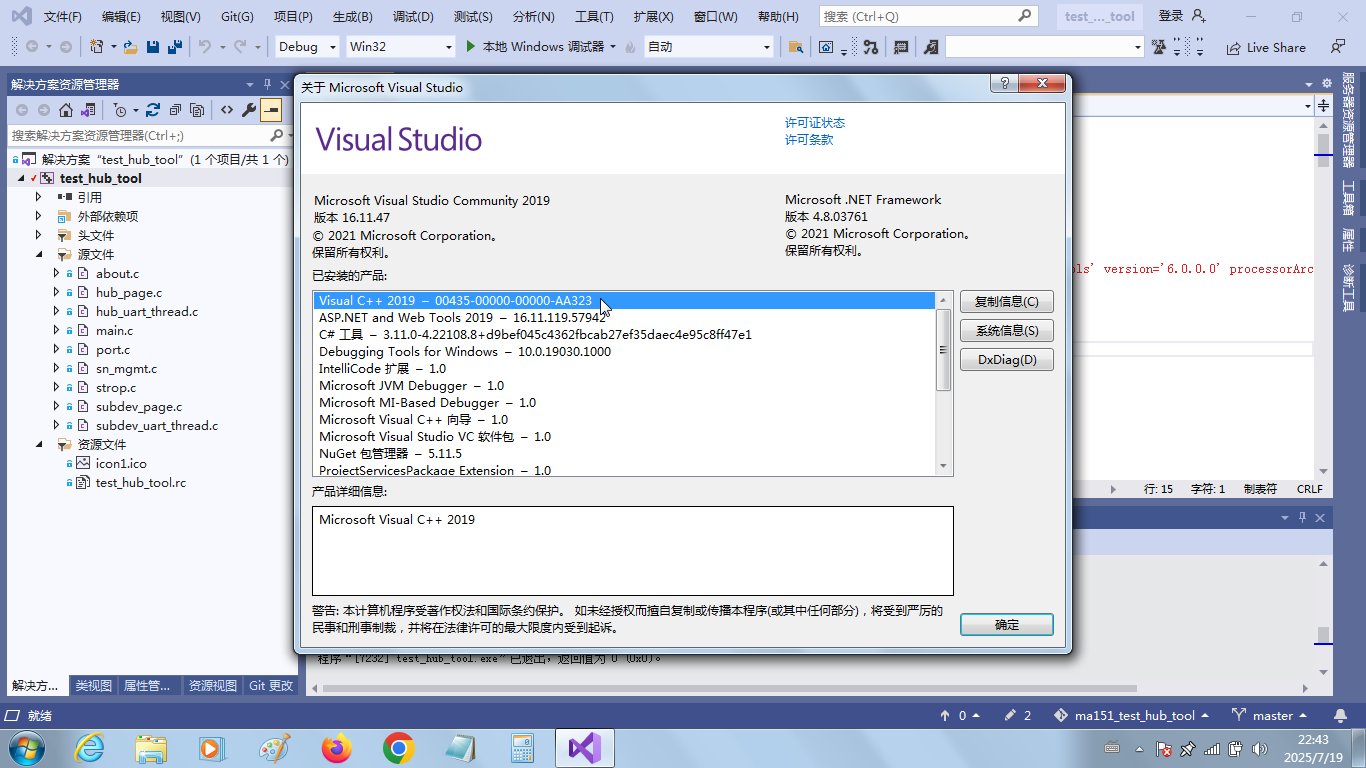Click the Solution Explorer search field
Screen dimensions: 1366x768
pyautogui.click(x=140, y=135)
